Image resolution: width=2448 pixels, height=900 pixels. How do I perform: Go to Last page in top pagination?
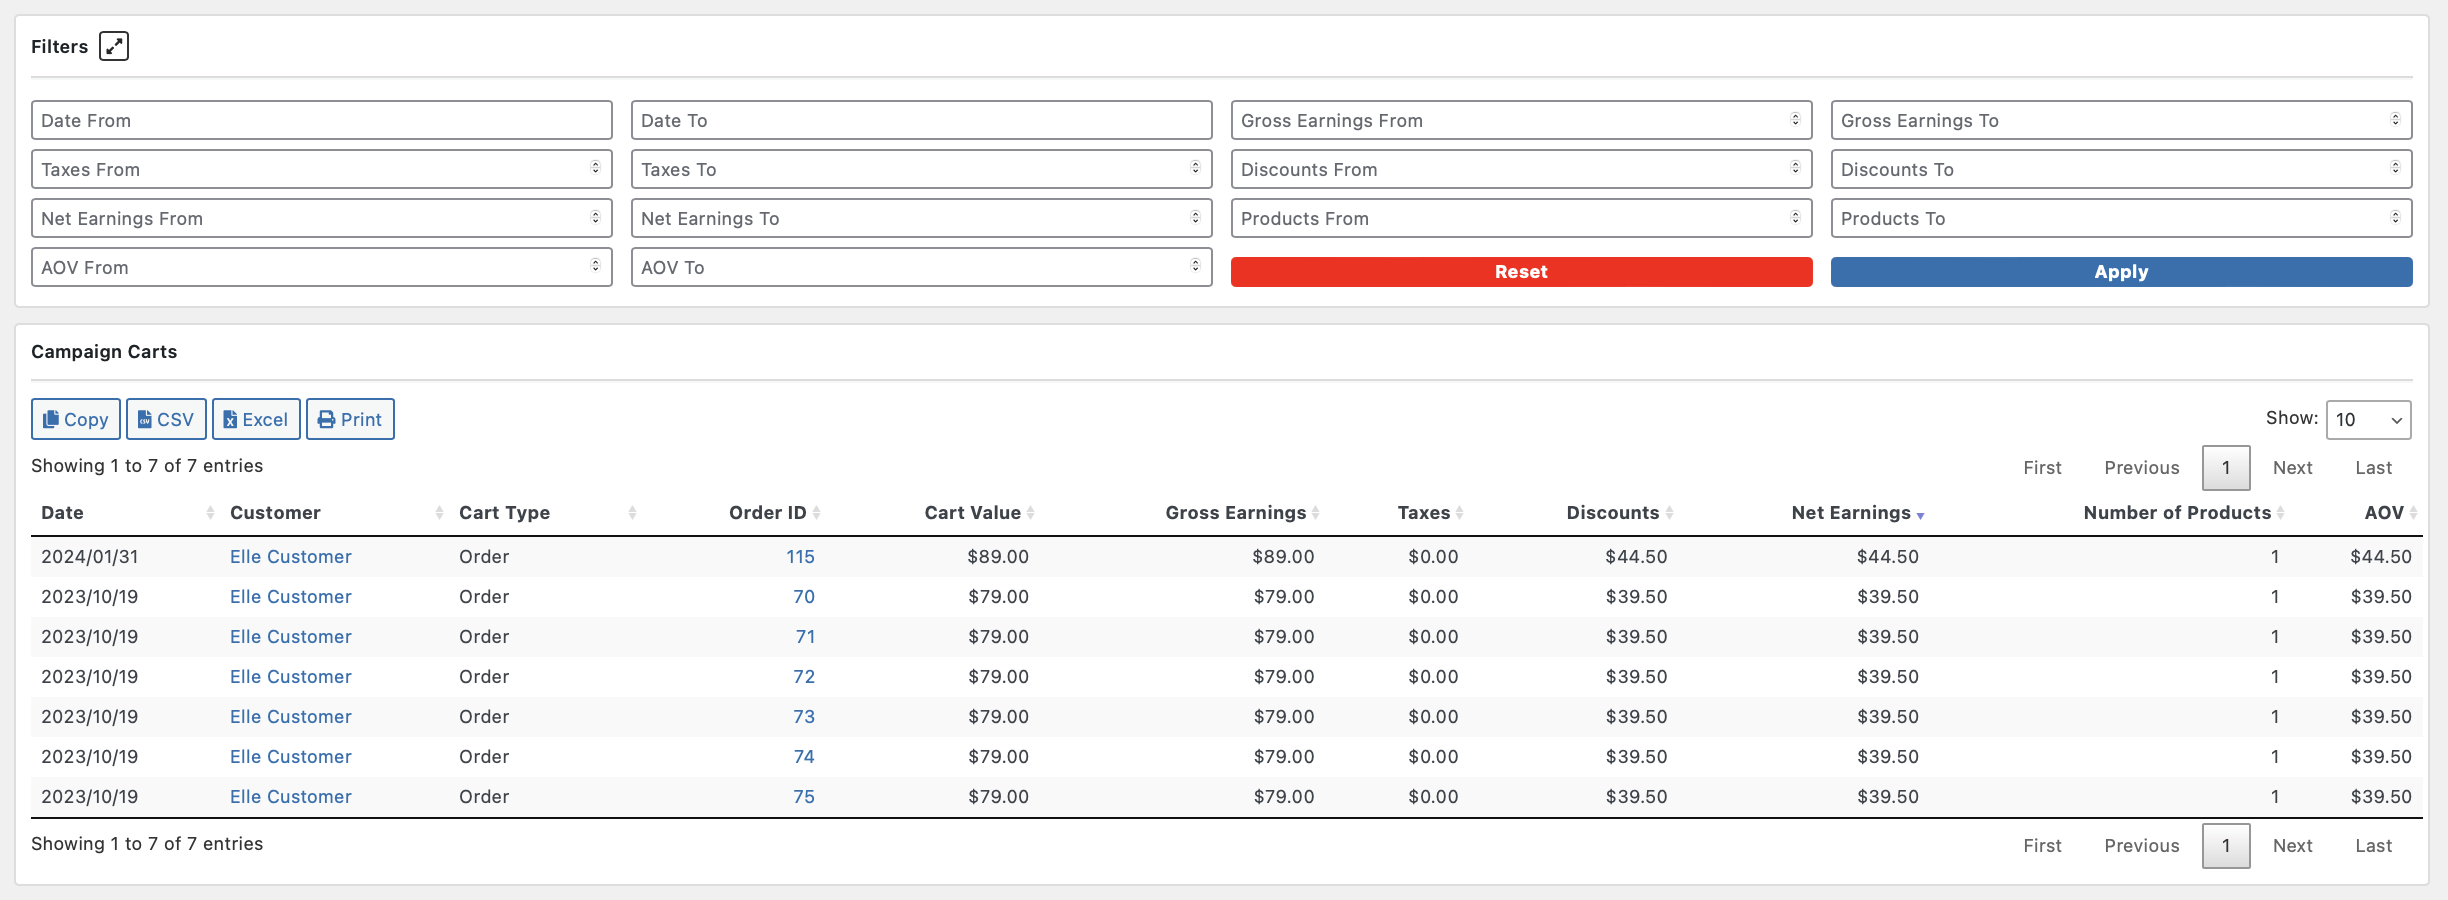tap(2373, 468)
